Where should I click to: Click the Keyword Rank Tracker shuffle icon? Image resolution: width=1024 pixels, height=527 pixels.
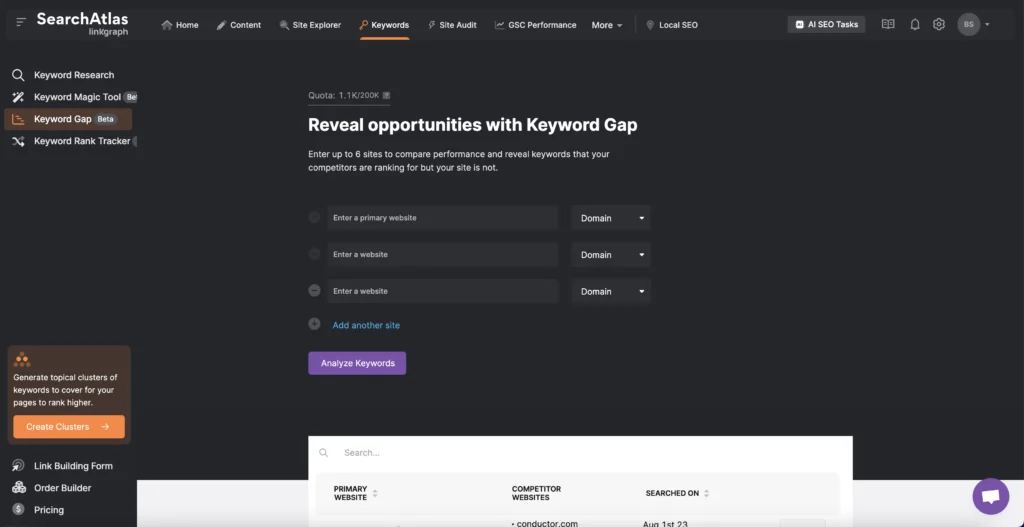(18, 141)
